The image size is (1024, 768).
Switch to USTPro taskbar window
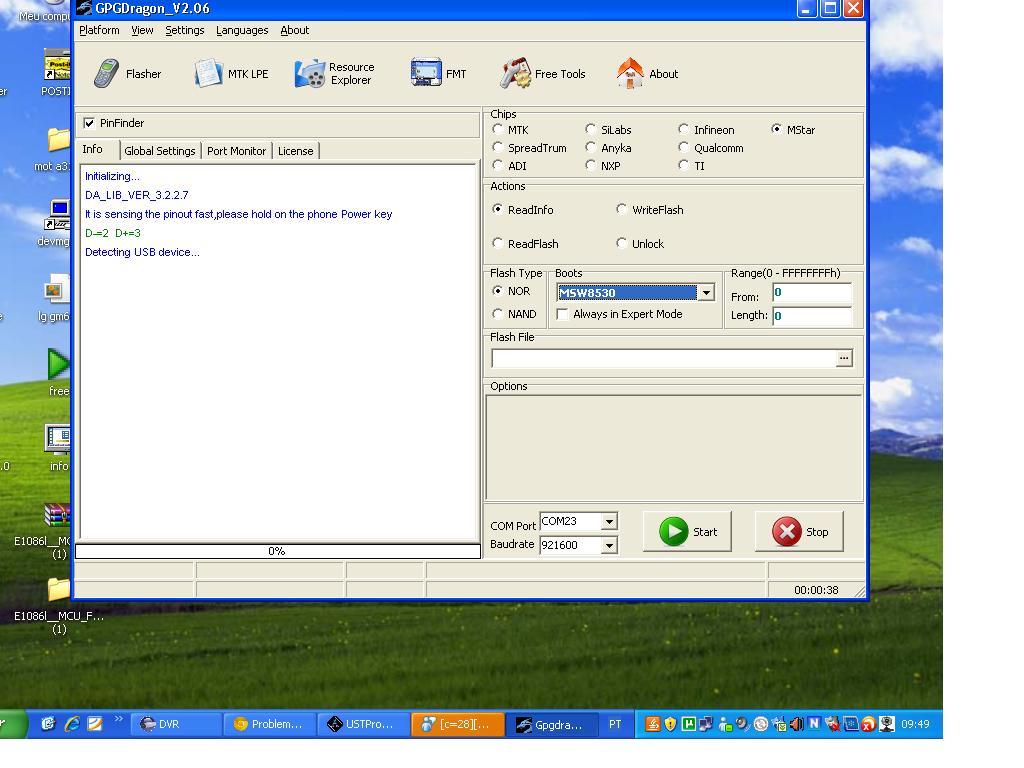363,724
